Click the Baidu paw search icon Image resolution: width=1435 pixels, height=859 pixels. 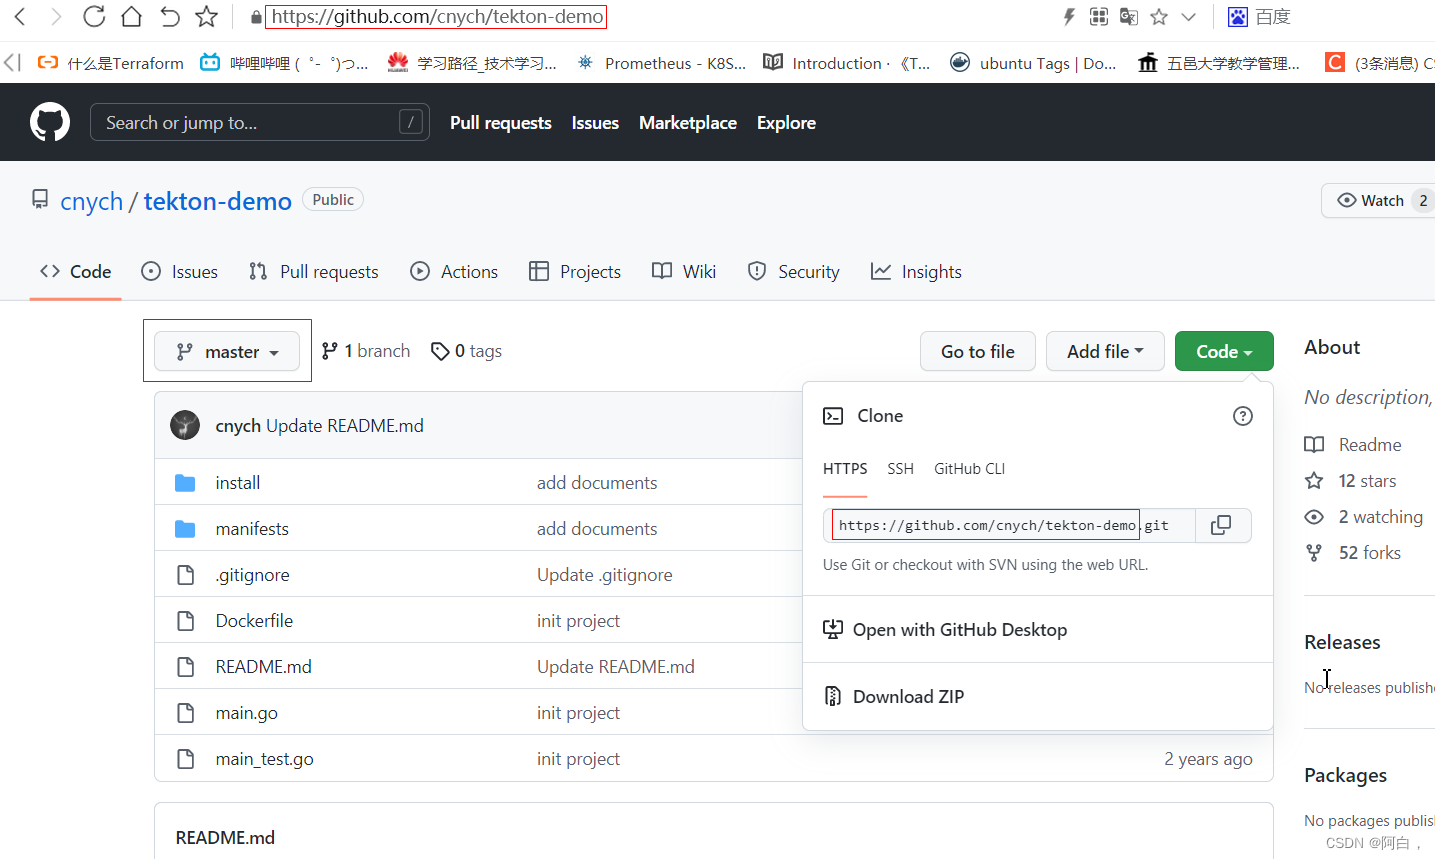pos(1238,16)
